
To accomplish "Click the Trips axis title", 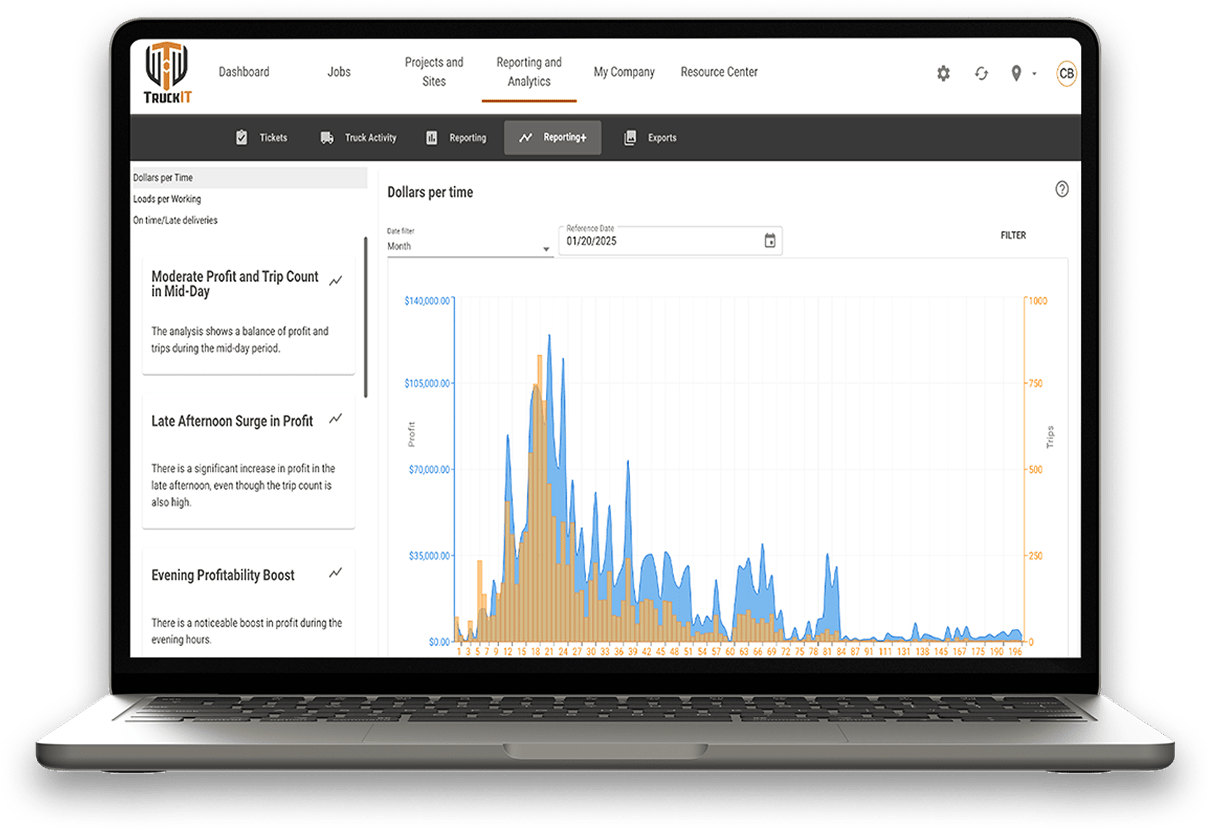I will click(1050, 437).
